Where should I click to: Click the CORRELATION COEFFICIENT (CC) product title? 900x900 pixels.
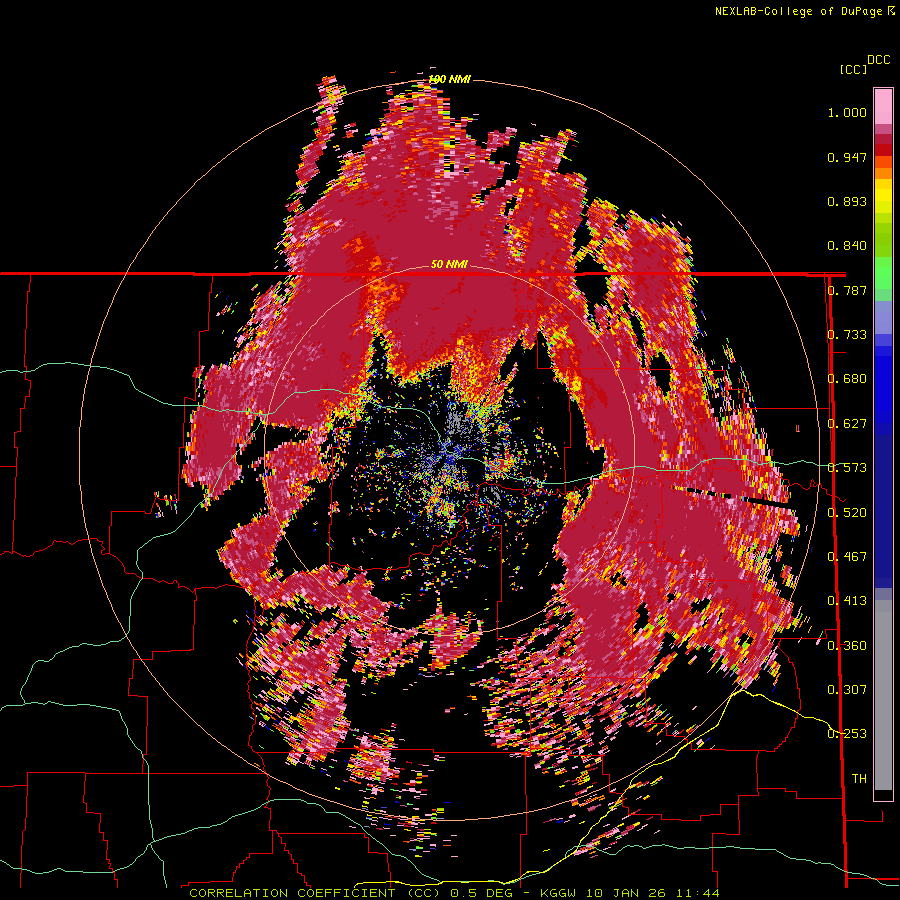pyautogui.click(x=314, y=893)
